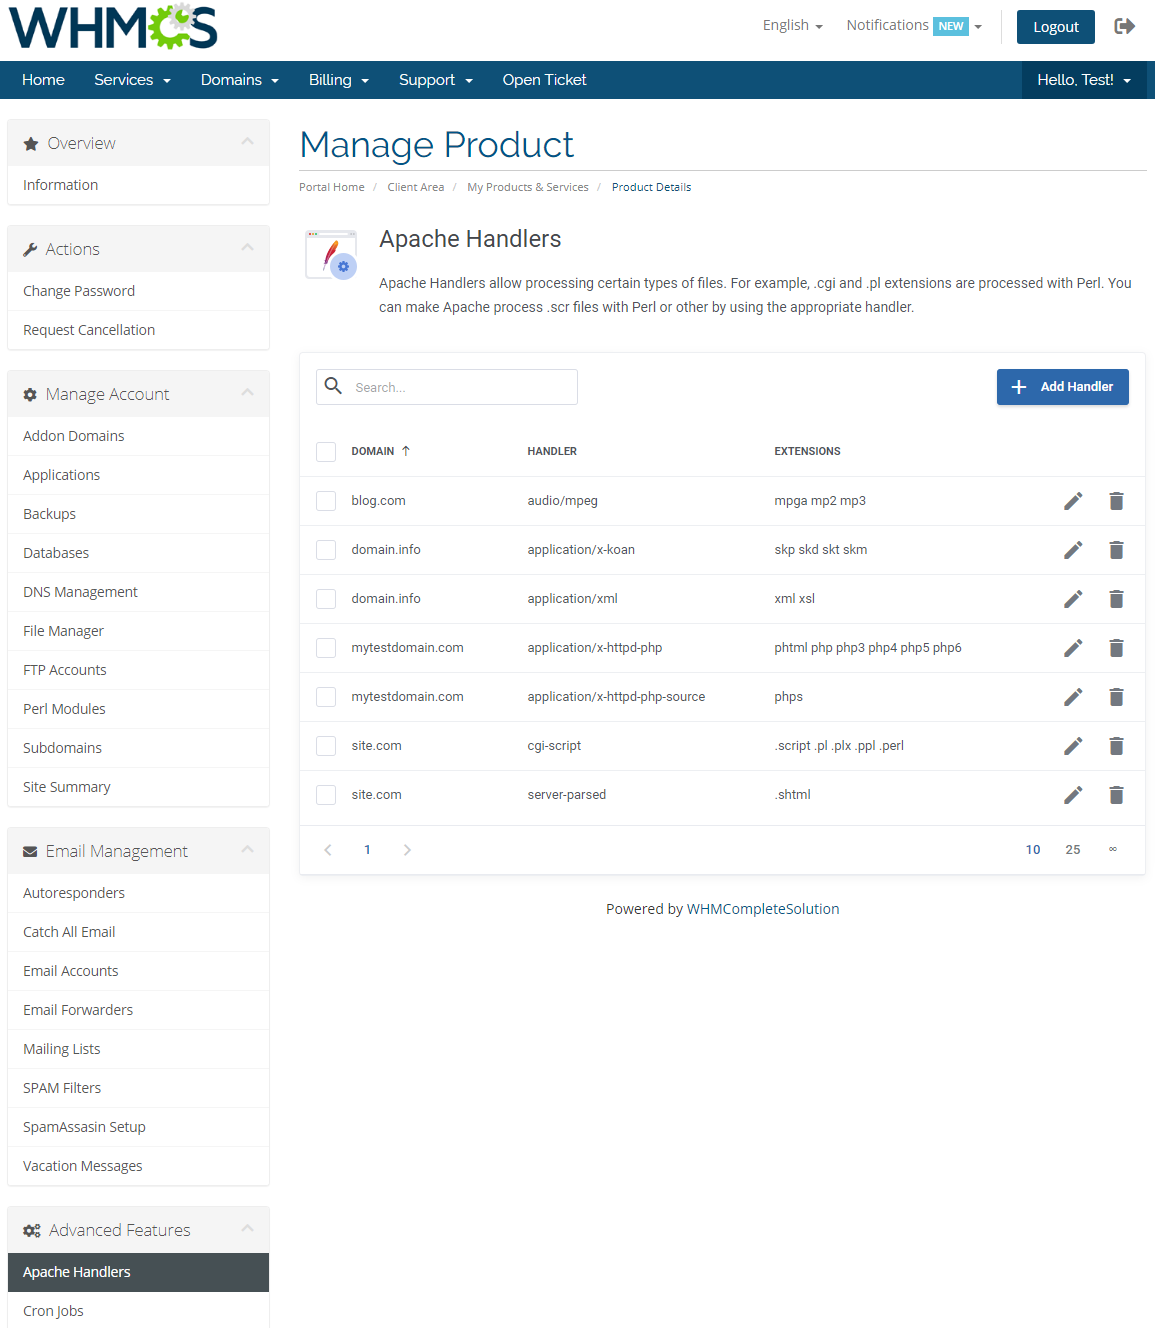Open the Services menu in the navbar

click(x=131, y=79)
